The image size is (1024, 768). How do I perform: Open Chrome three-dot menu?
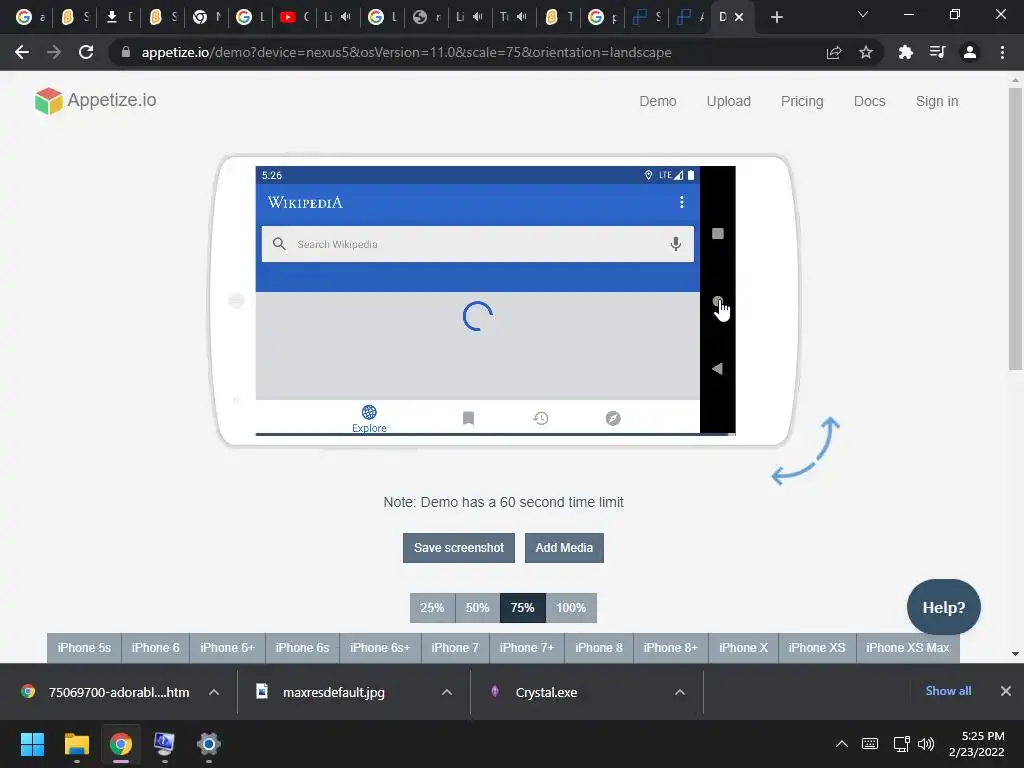[x=1002, y=52]
